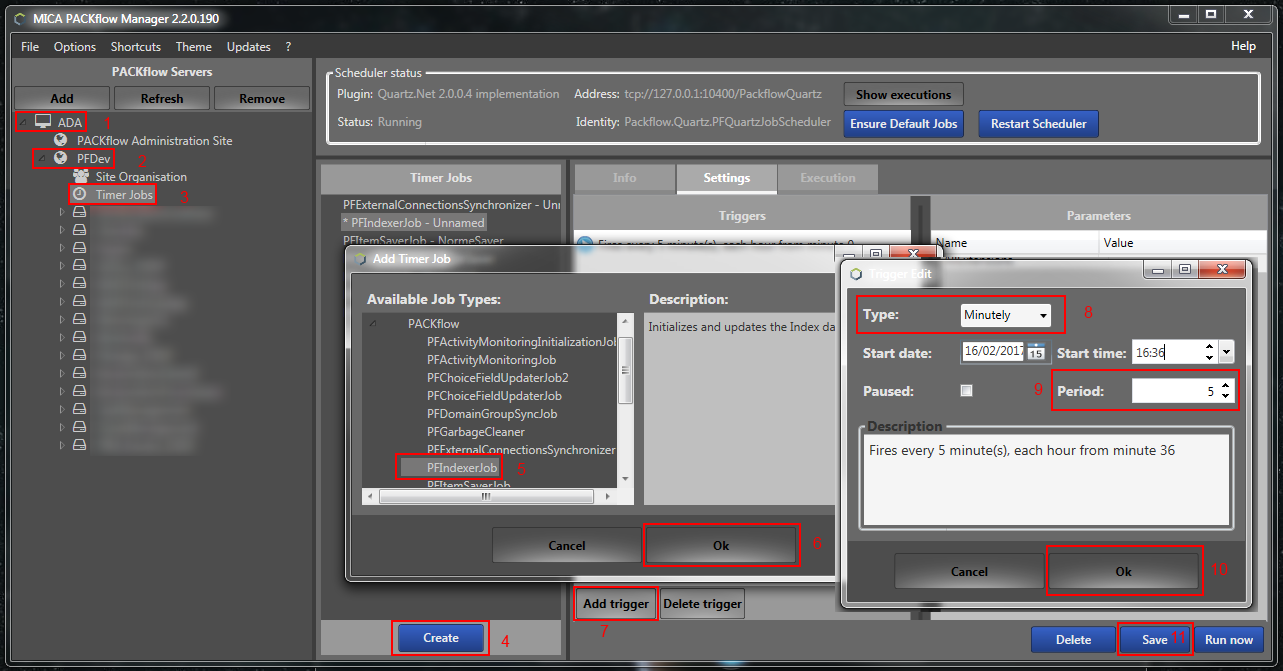Click the Create button under Timer Jobs

441,638
